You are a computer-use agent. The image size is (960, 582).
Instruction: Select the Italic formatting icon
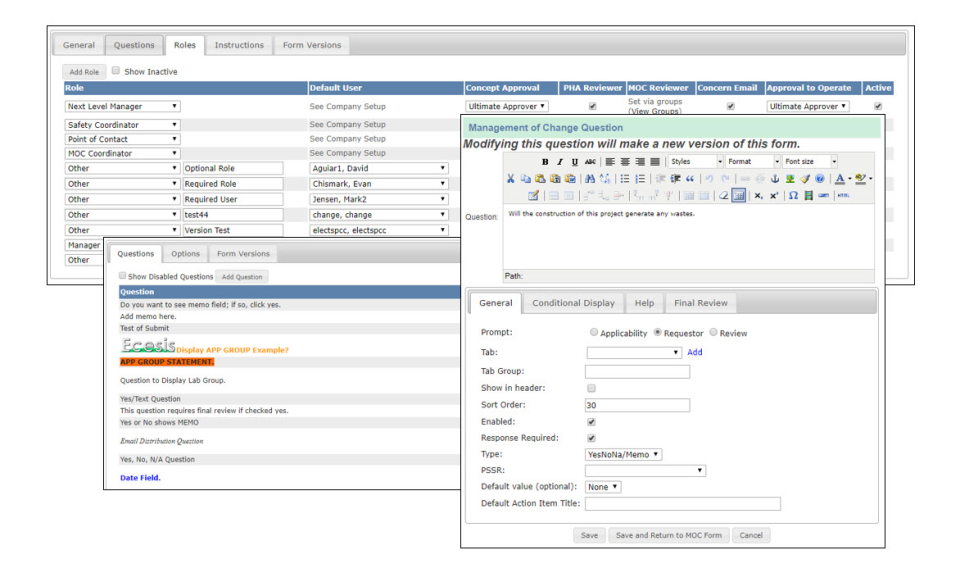click(x=558, y=162)
